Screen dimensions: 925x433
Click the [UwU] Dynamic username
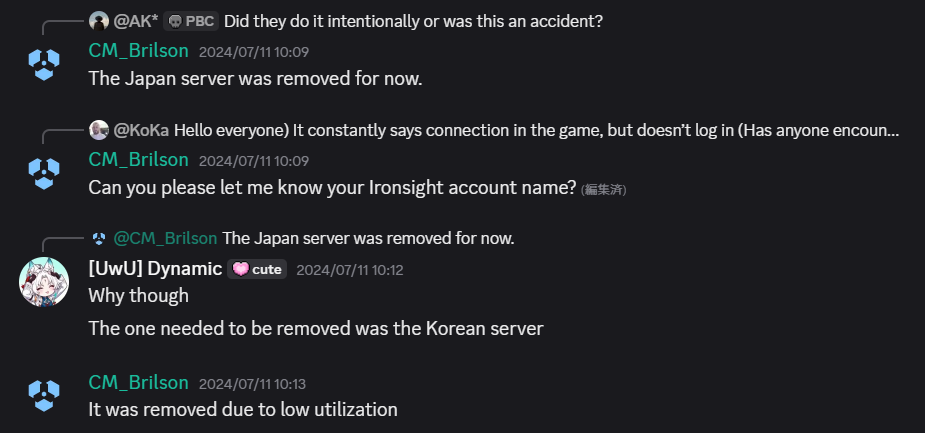[155, 268]
